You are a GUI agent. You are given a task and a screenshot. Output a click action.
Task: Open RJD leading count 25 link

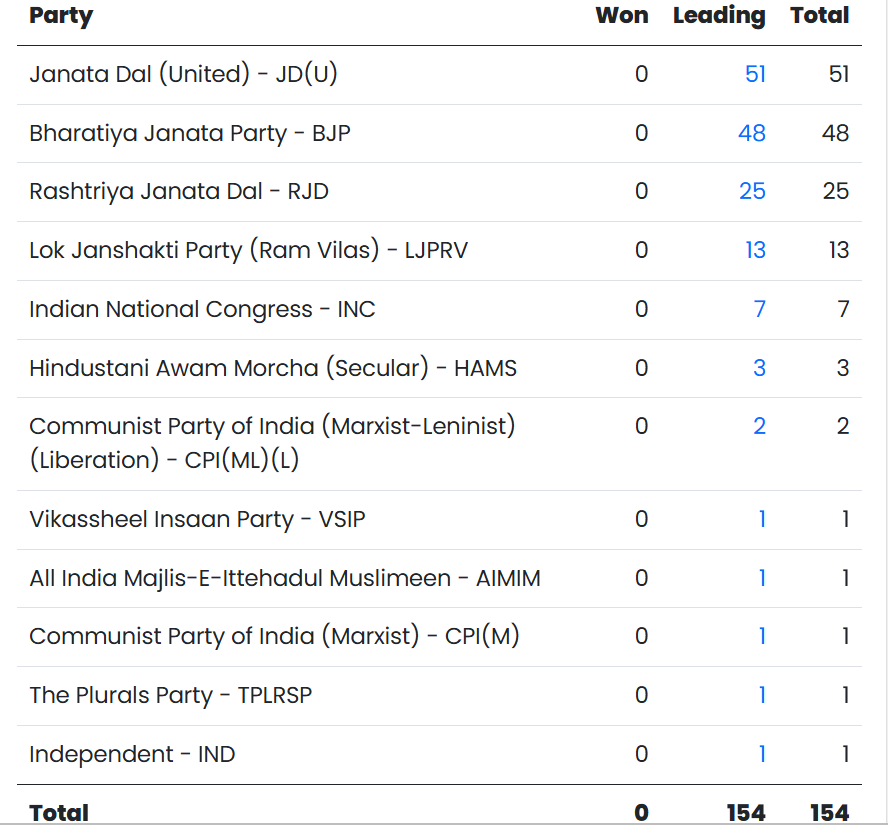[x=752, y=191]
